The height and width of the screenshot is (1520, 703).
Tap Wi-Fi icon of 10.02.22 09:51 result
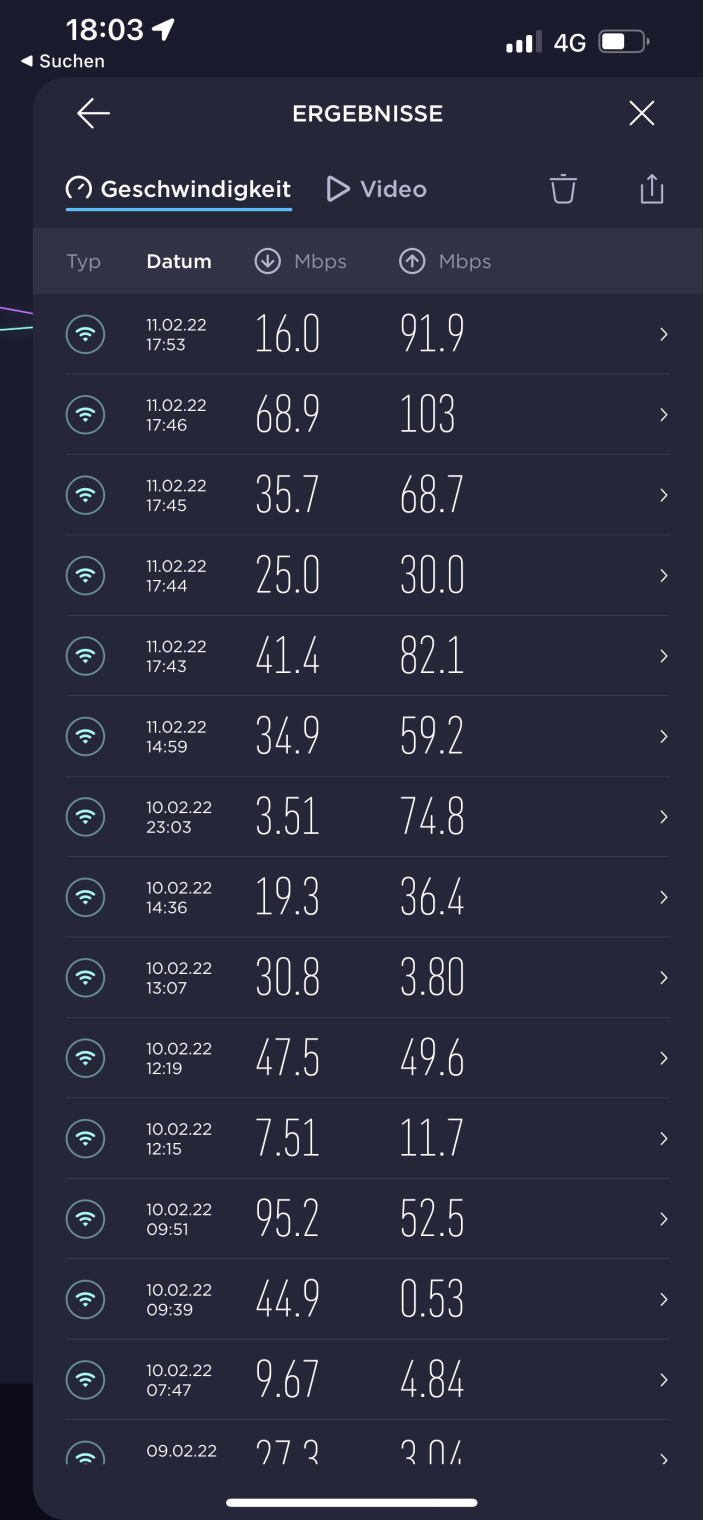85,1219
